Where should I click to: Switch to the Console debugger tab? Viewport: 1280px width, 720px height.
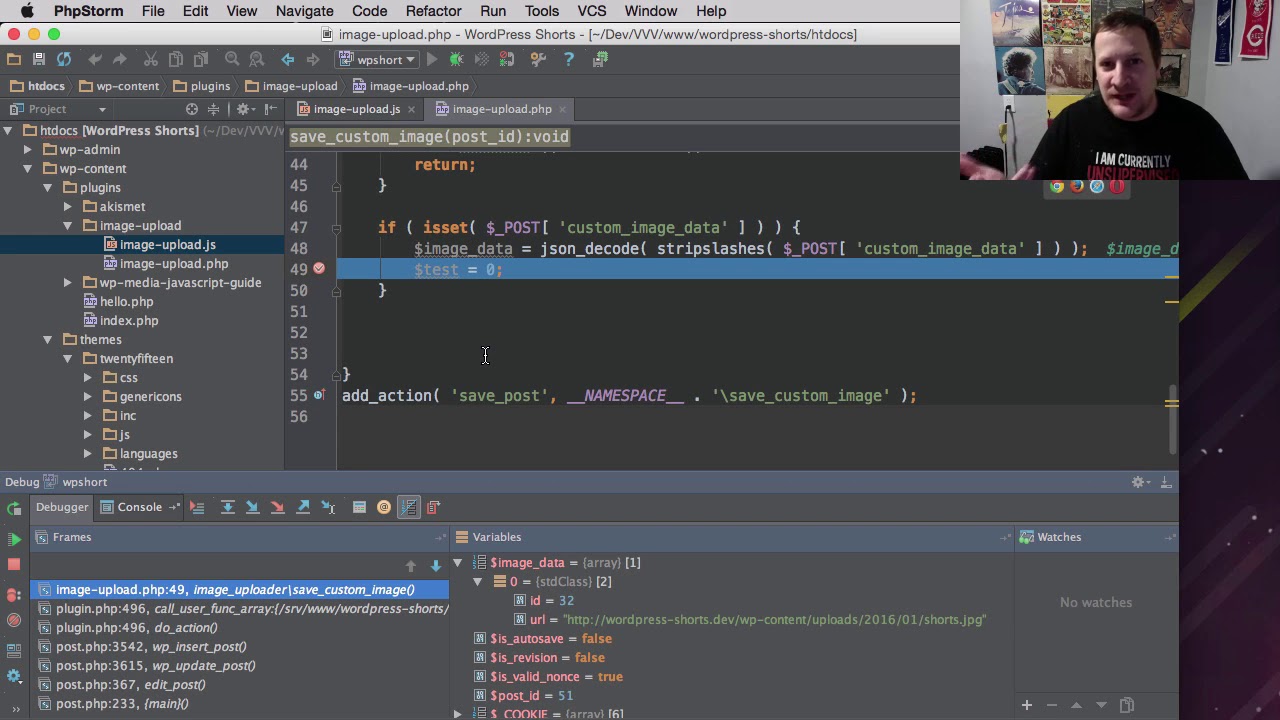[x=139, y=507]
